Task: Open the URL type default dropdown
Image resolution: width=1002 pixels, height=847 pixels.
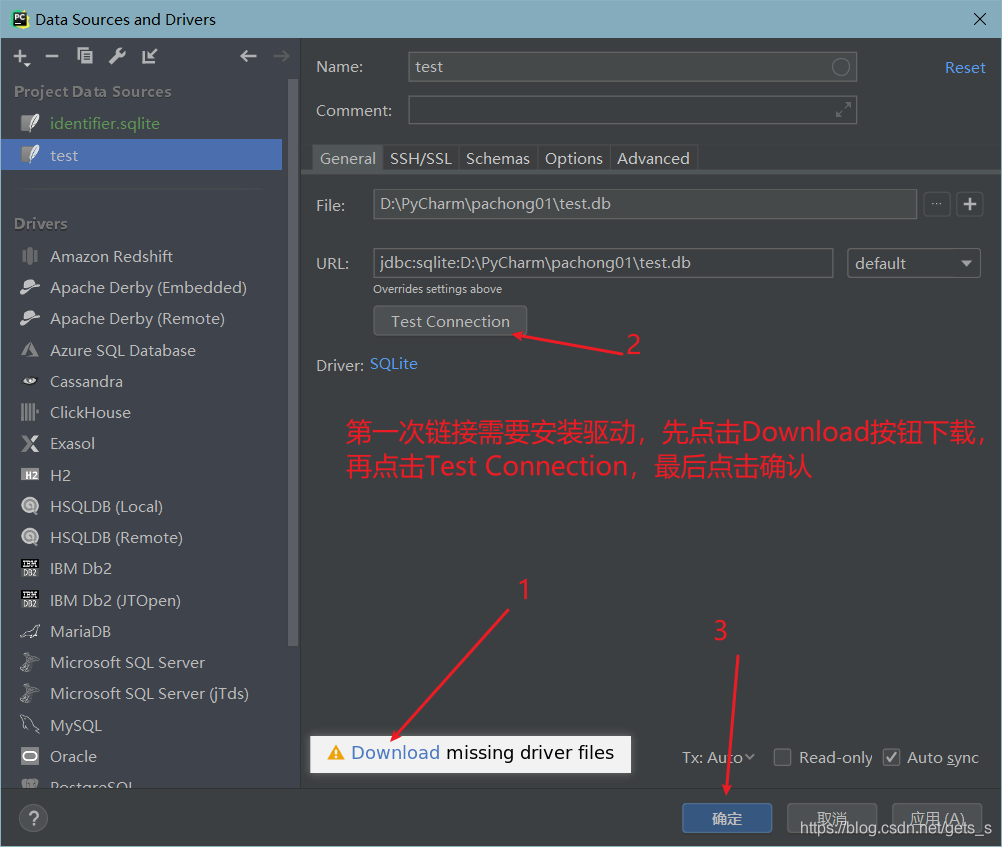Action: (913, 263)
